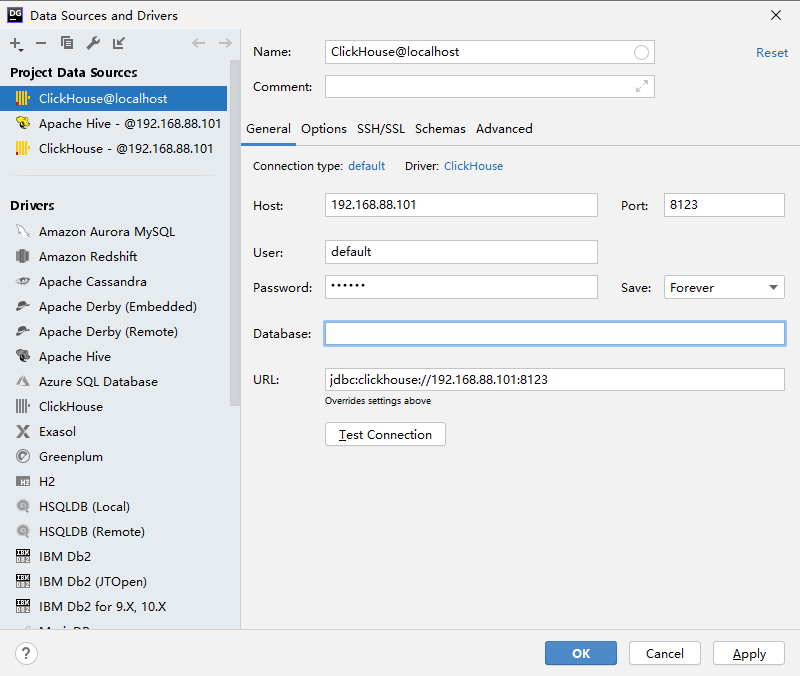This screenshot has width=800, height=676.
Task: Open driver settings wrench icon
Action: coord(93,43)
